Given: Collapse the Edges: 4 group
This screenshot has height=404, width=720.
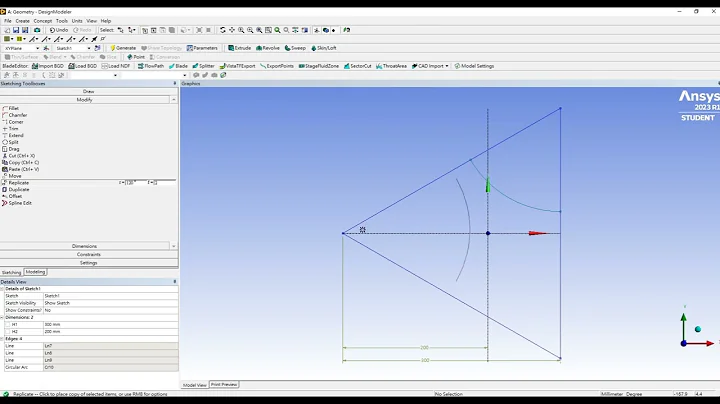Looking at the screenshot, I should pyautogui.click(x=2, y=339).
